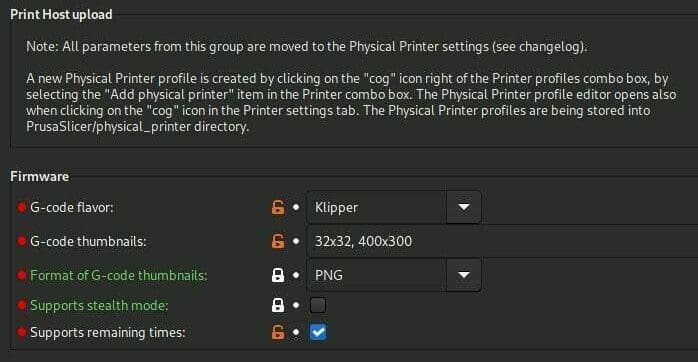Click the G-code flavor label
The height and width of the screenshot is (362, 698).
coord(72,207)
